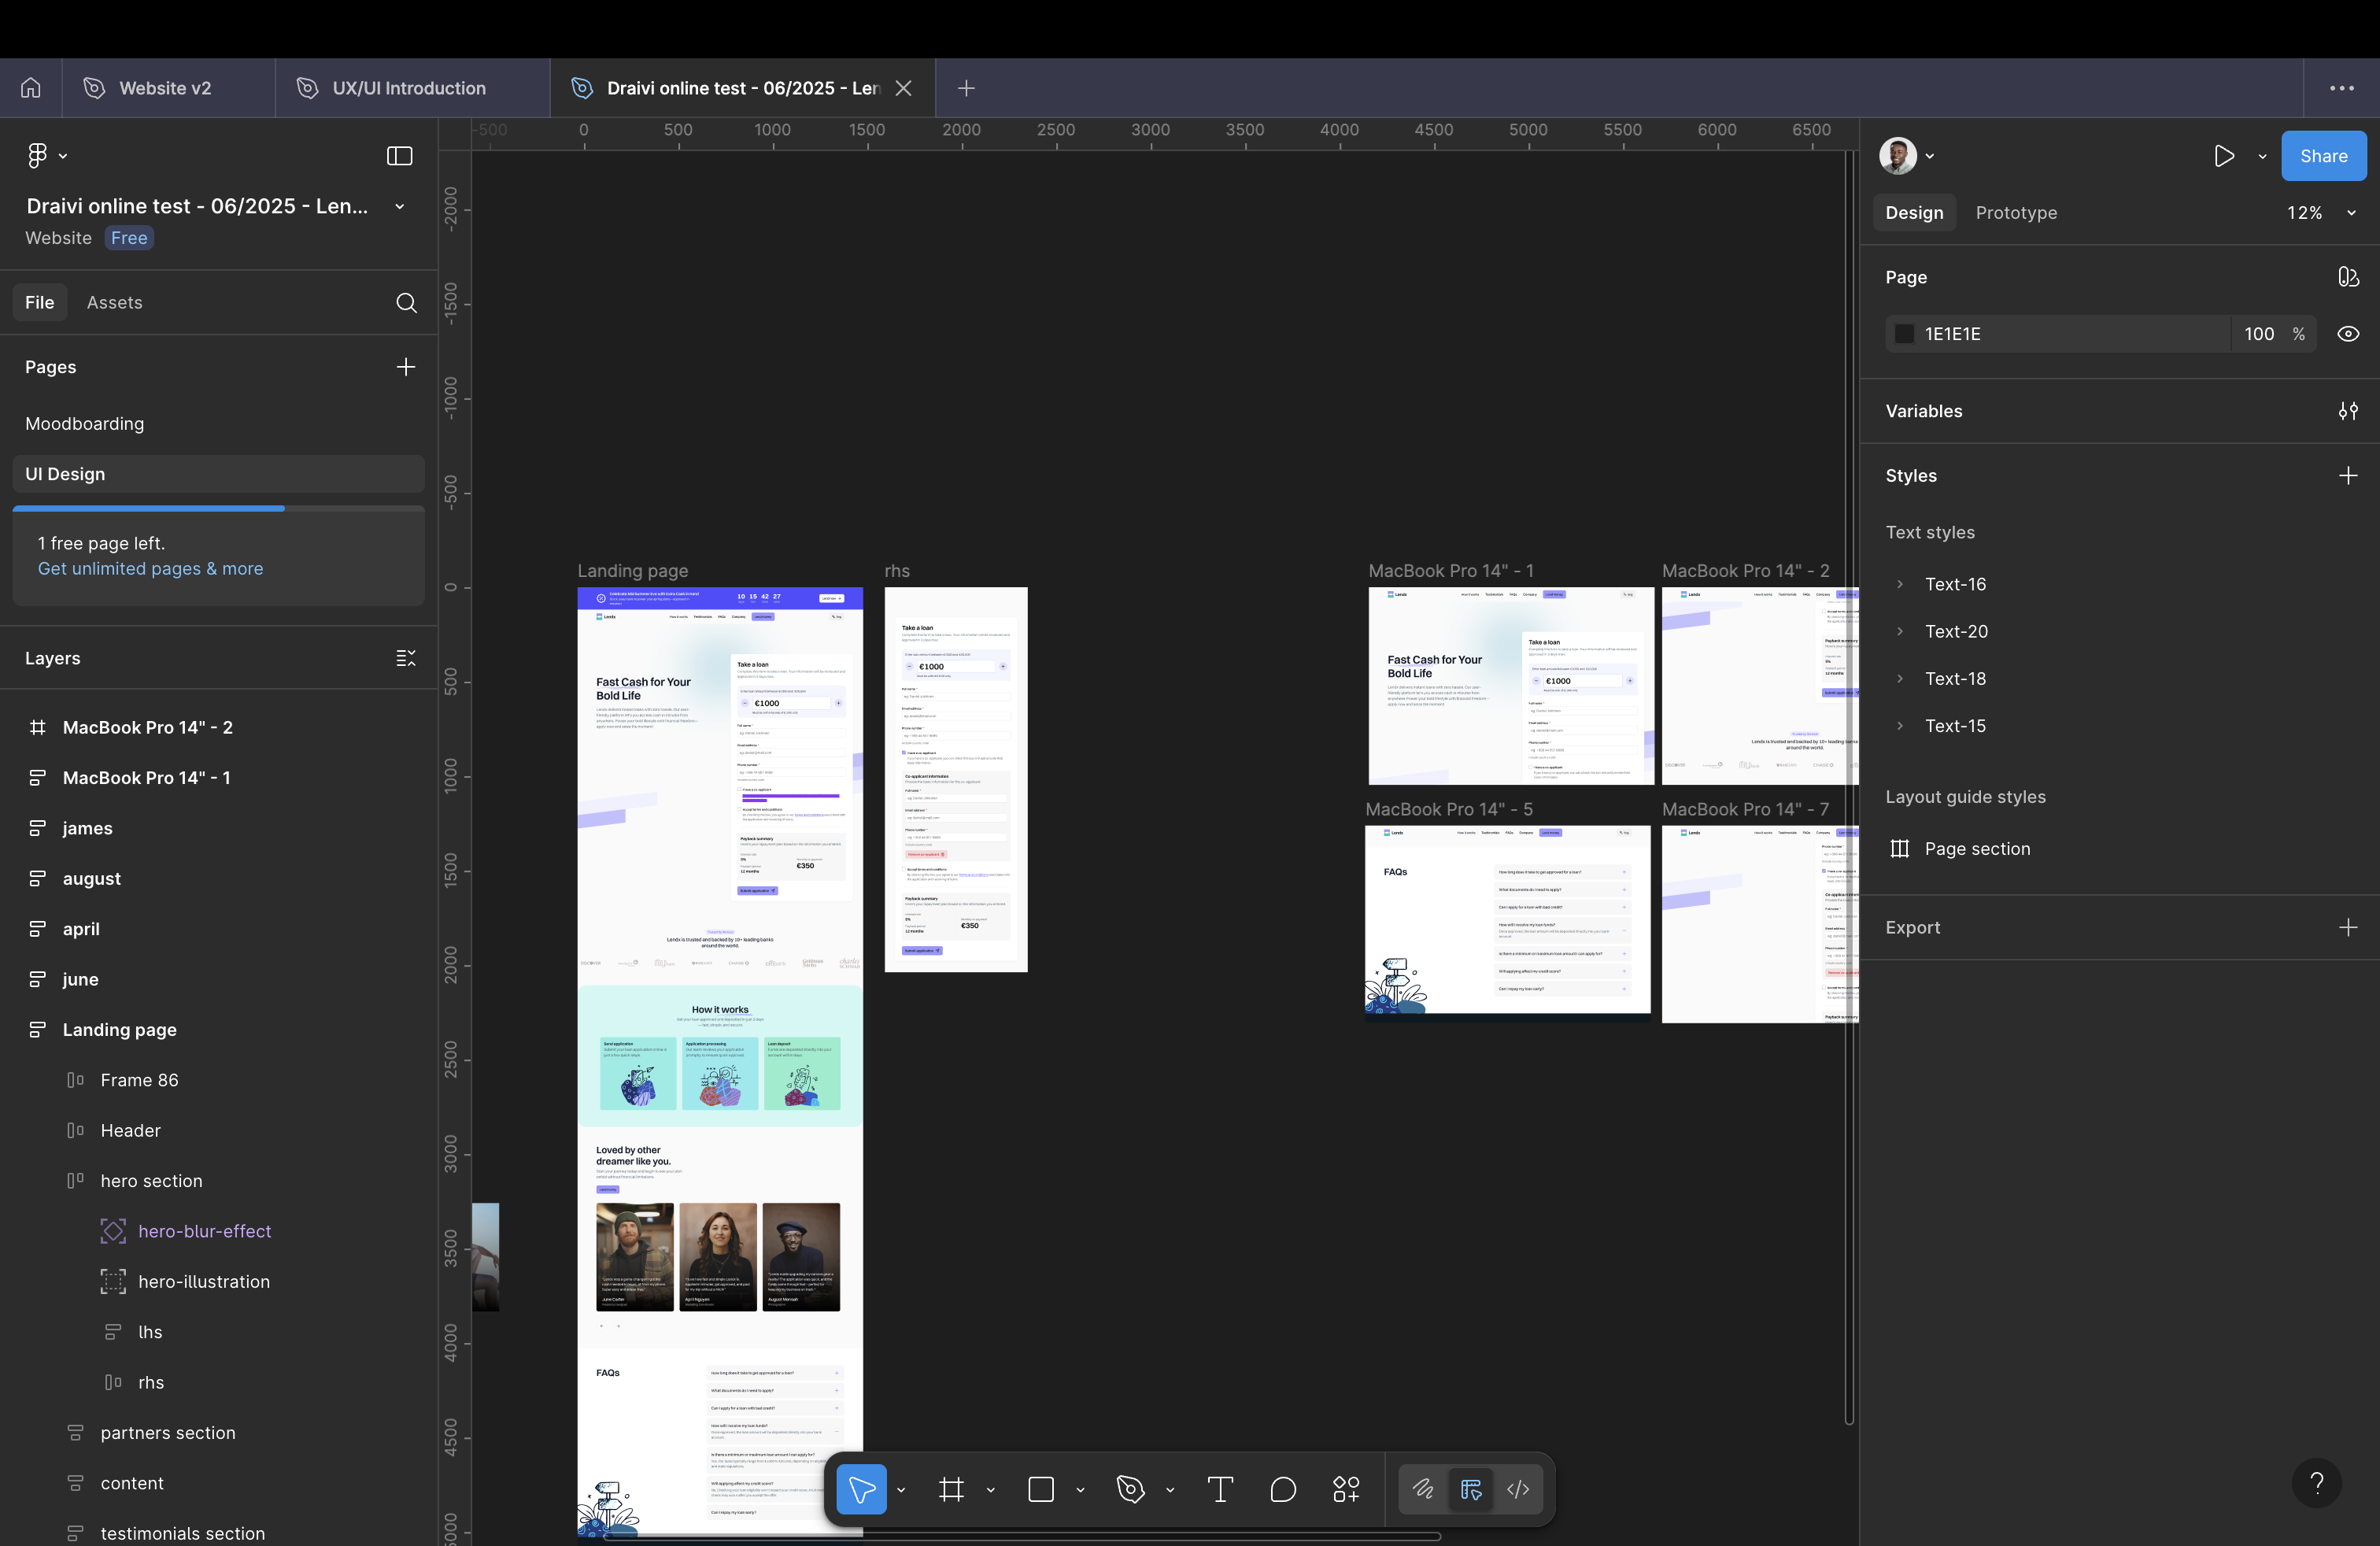The width and height of the screenshot is (2380, 1546).
Task: Expand the Text-16 style group
Action: point(1898,584)
